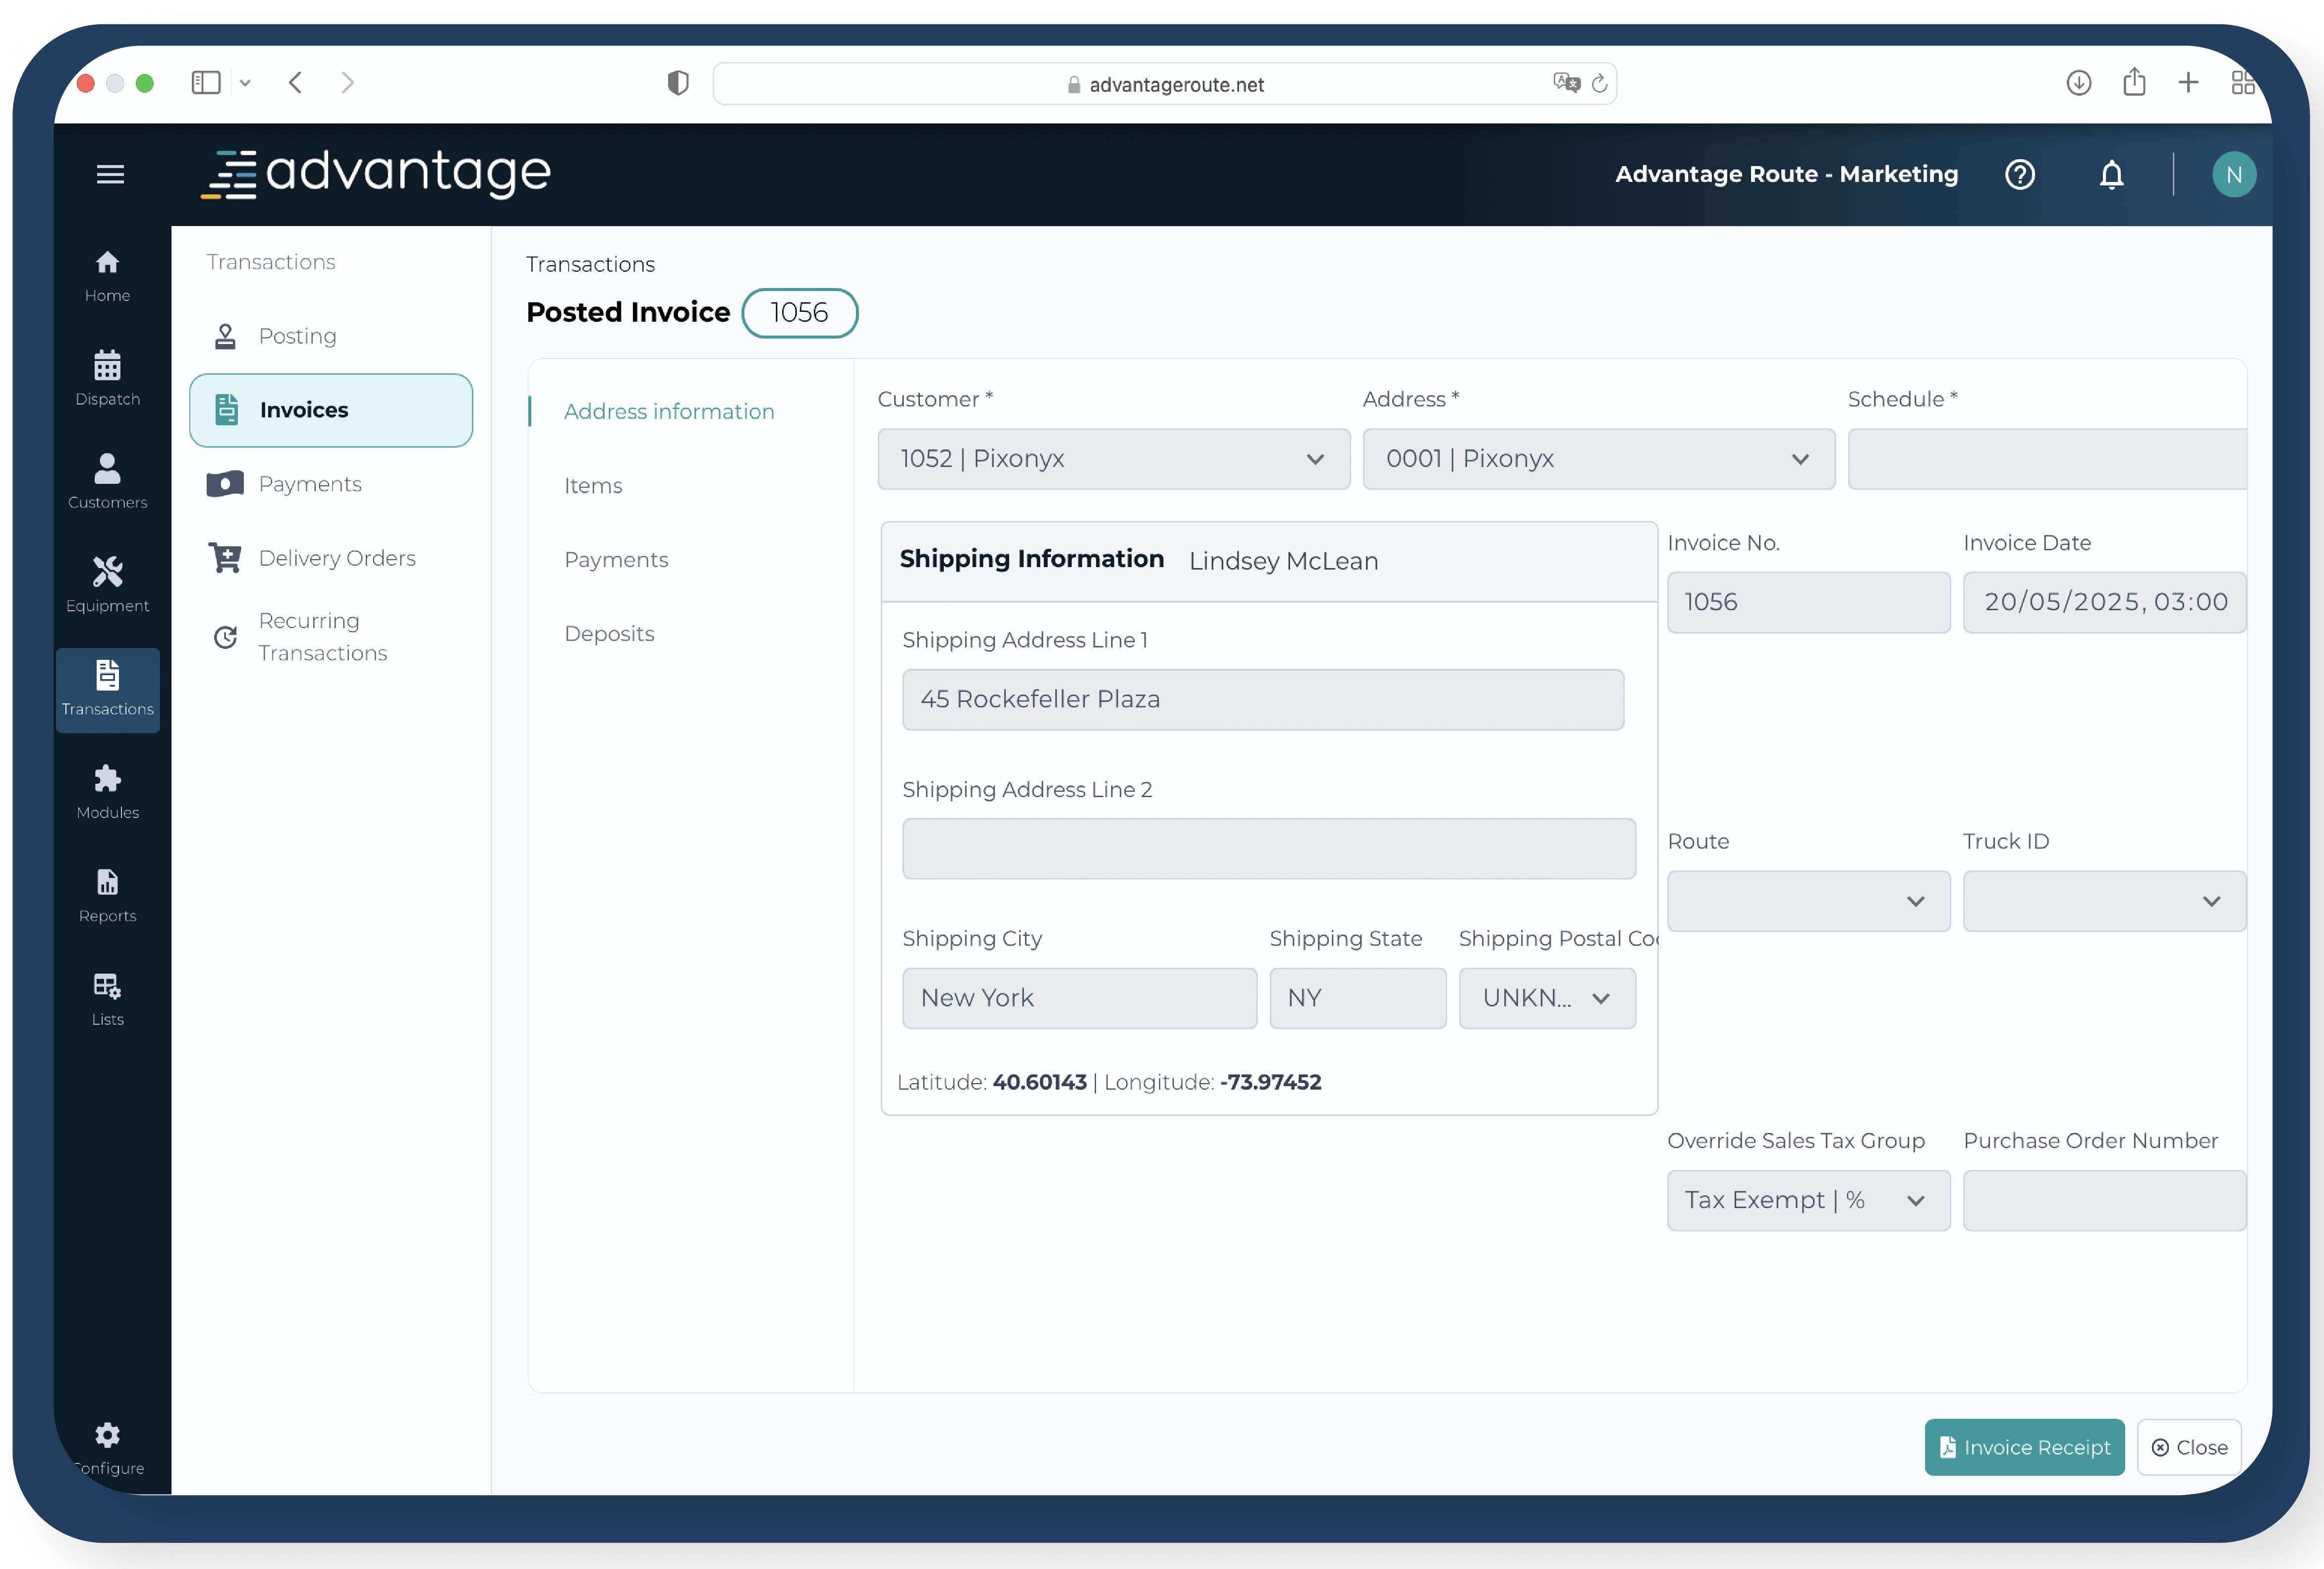Open the notifications bell
This screenshot has width=2324, height=1569.
coord(2111,174)
